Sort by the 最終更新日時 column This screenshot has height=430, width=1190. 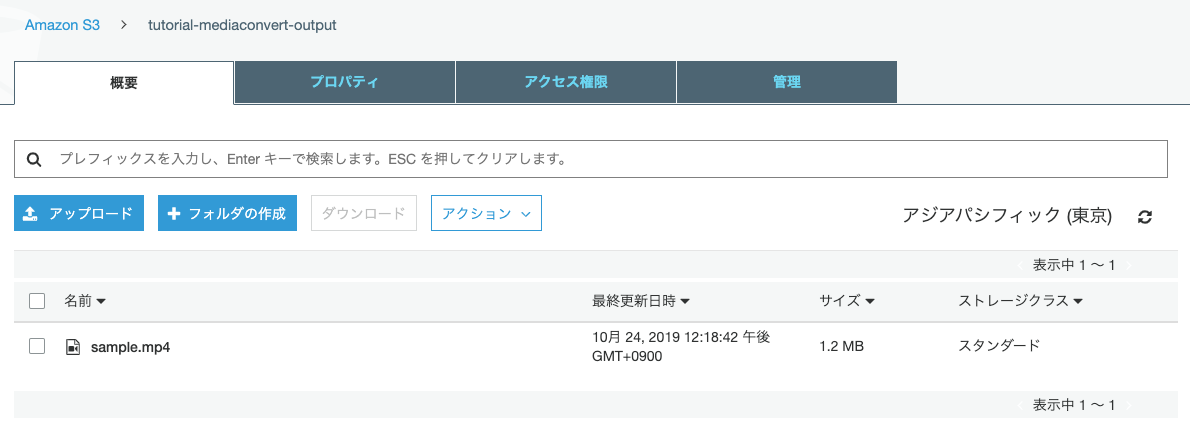point(641,301)
